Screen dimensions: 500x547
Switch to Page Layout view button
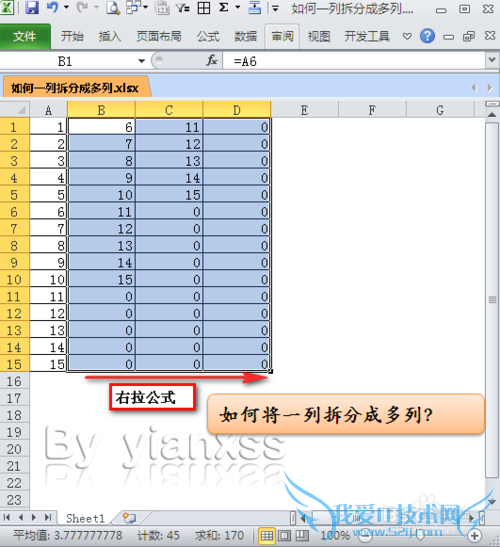click(284, 535)
